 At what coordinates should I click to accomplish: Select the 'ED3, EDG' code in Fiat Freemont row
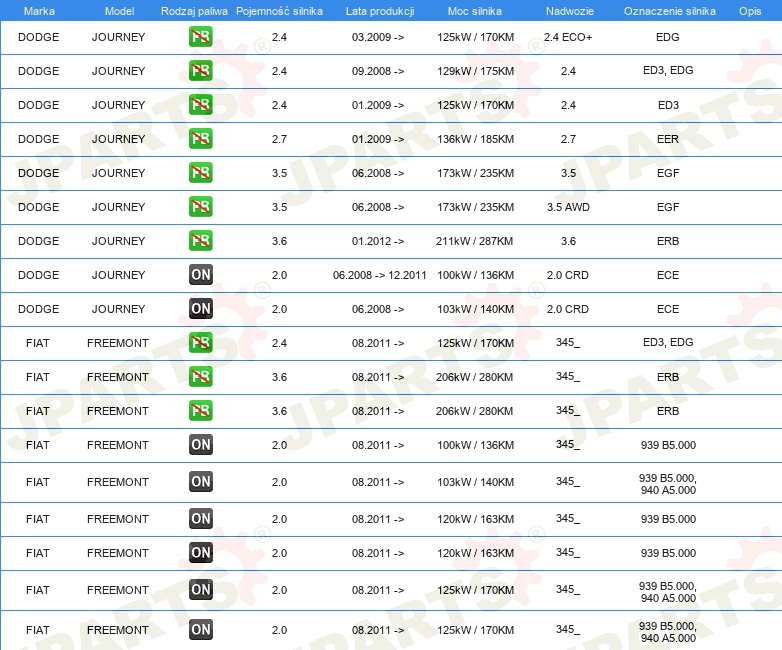pos(668,342)
